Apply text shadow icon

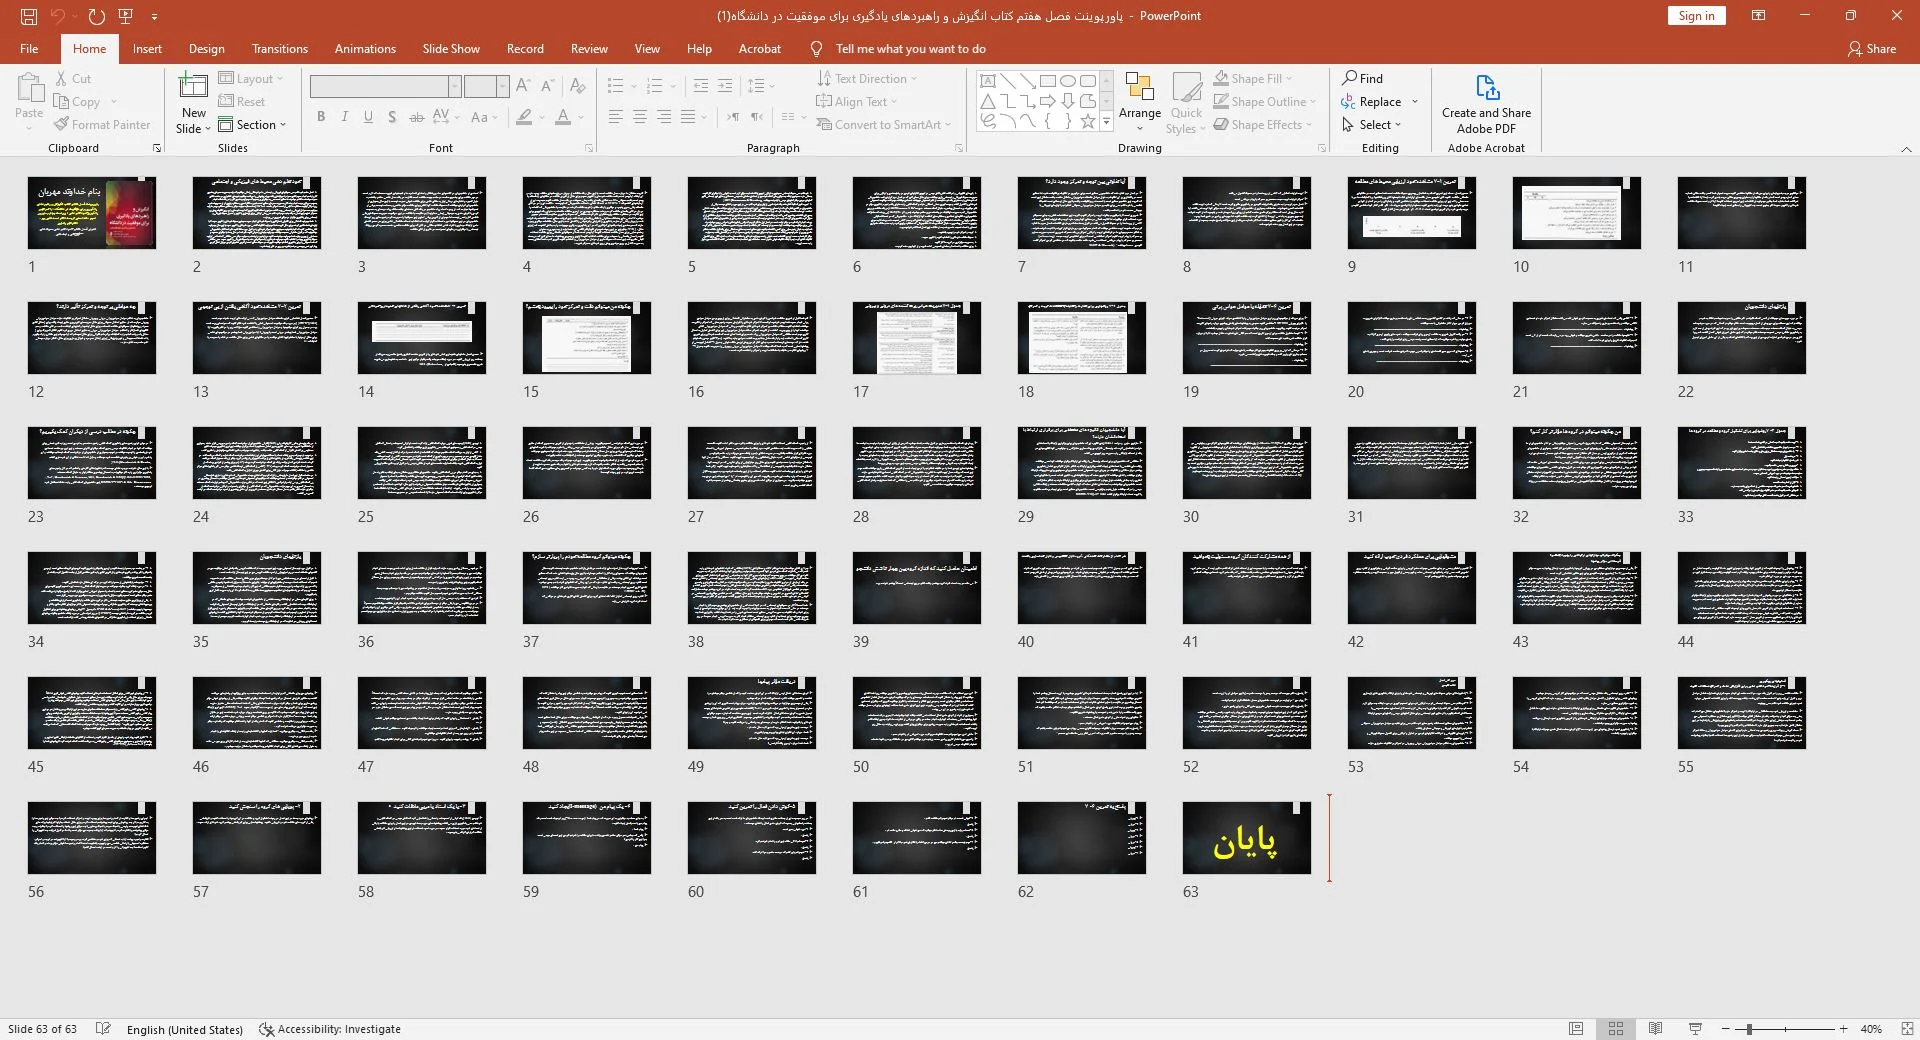pyautogui.click(x=392, y=117)
